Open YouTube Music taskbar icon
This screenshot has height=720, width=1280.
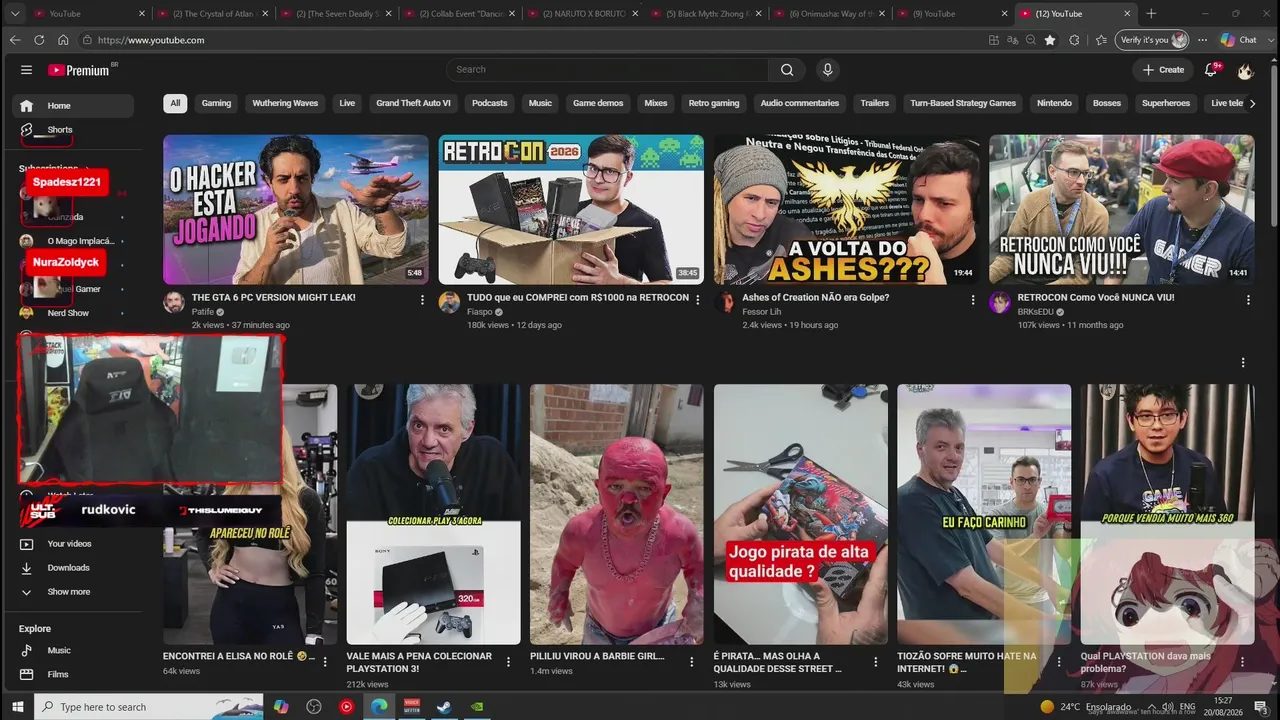(346, 707)
